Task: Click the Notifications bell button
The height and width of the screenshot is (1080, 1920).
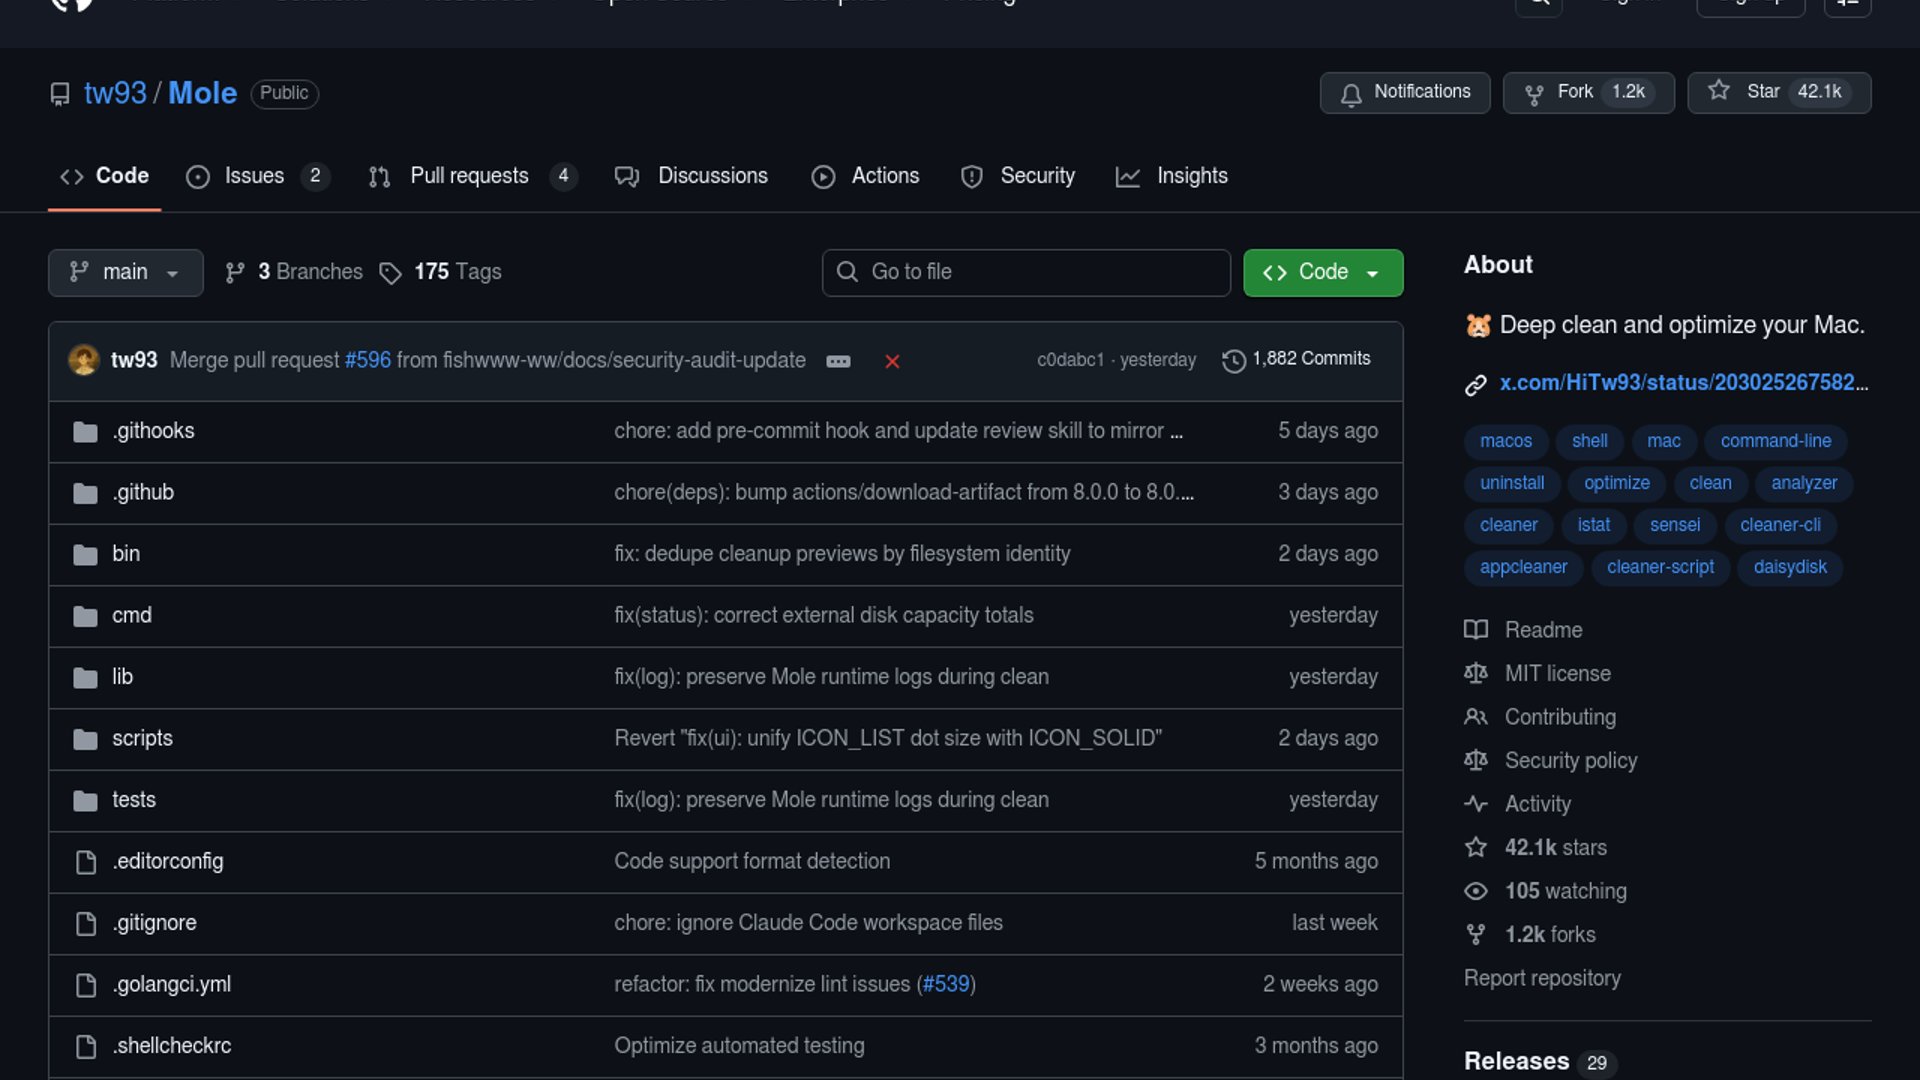Action: coord(1404,92)
